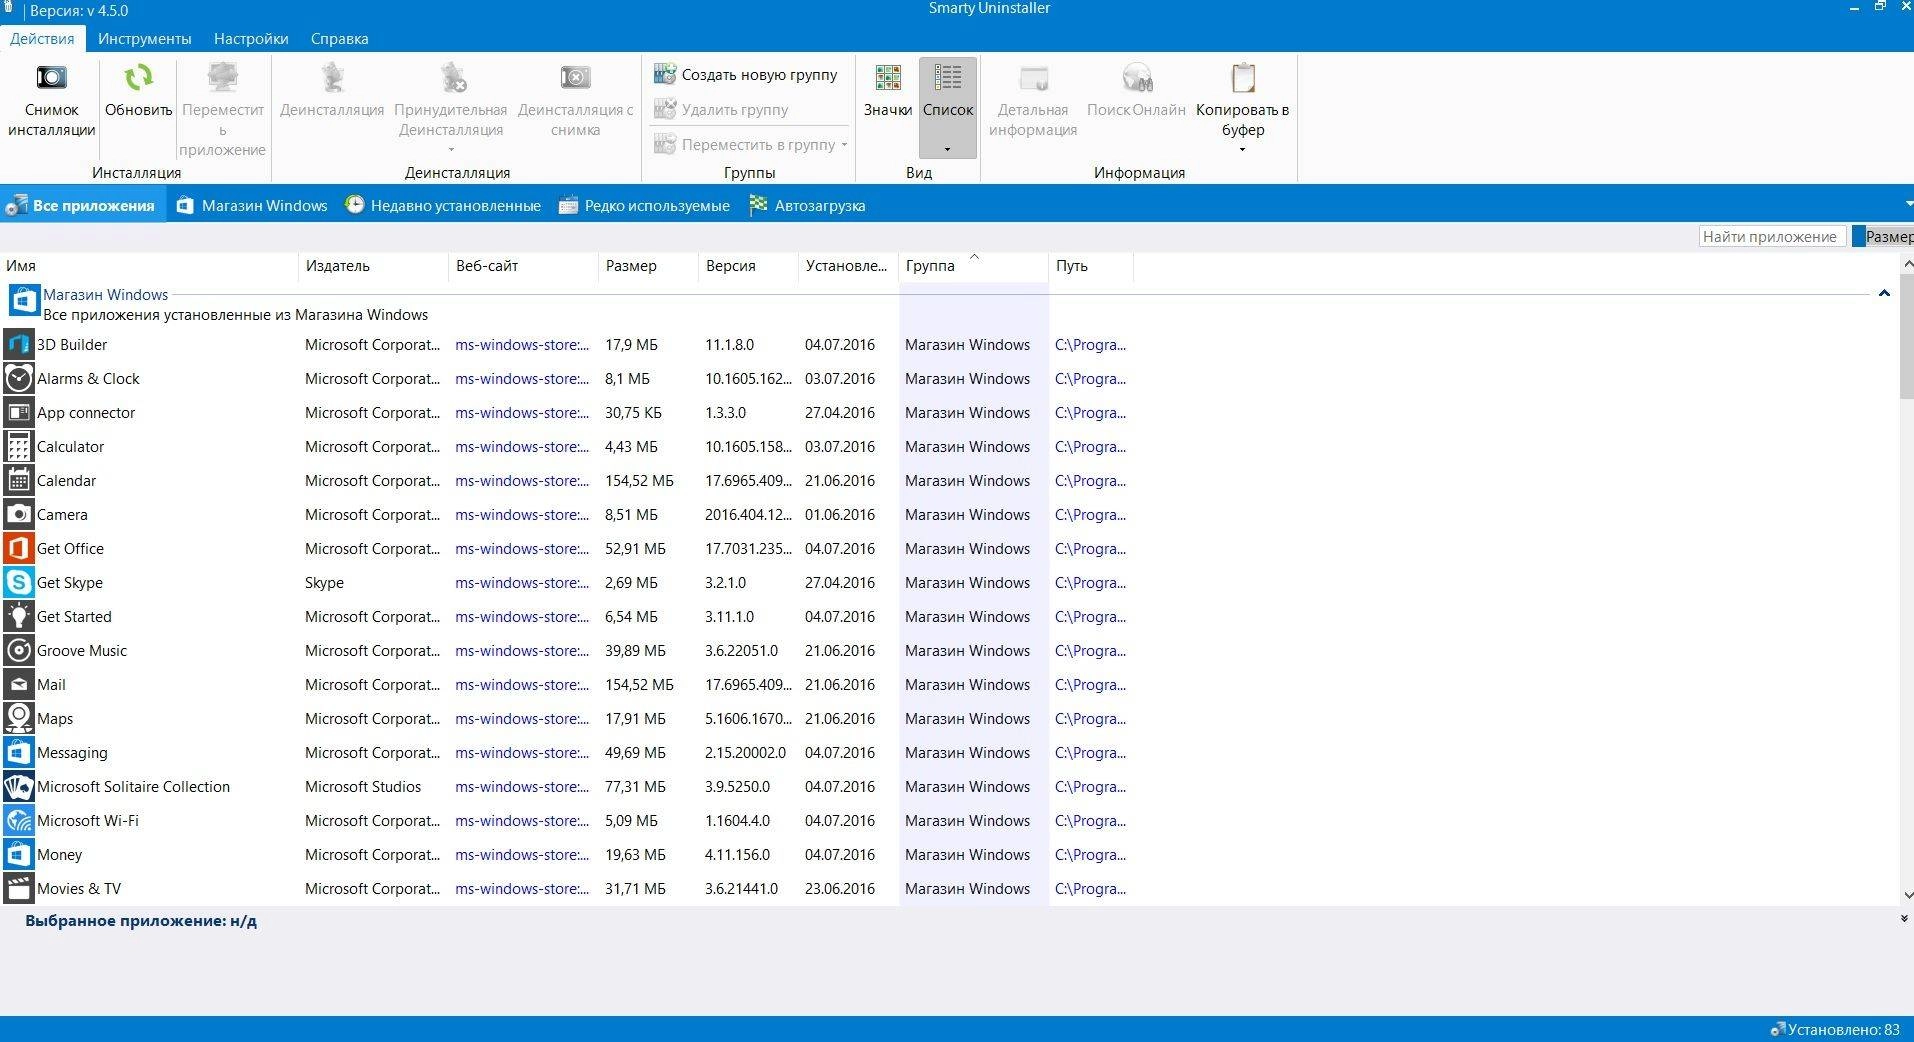Open Принудительная Деинсталляция dropdown arrow
Image resolution: width=1914 pixels, height=1042 pixels.
point(451,150)
